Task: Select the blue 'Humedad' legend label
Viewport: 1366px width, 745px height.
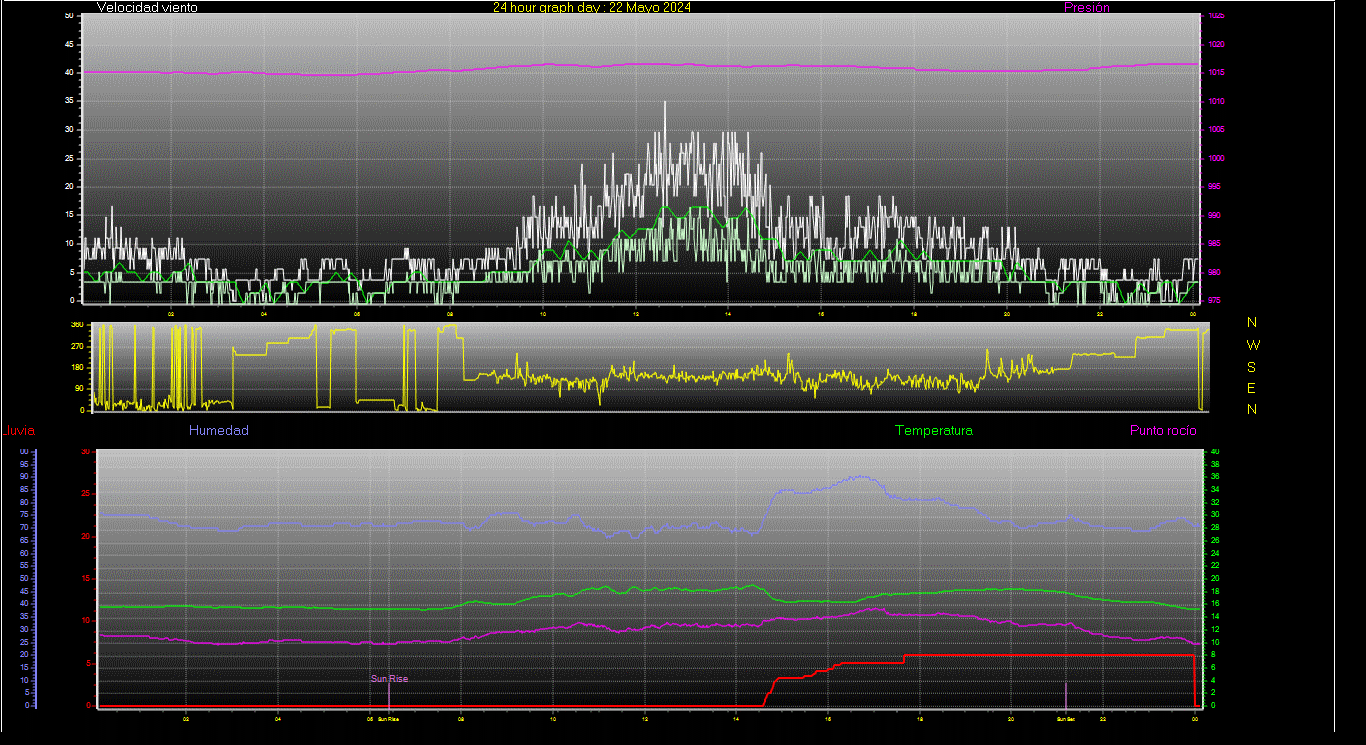Action: pos(219,431)
